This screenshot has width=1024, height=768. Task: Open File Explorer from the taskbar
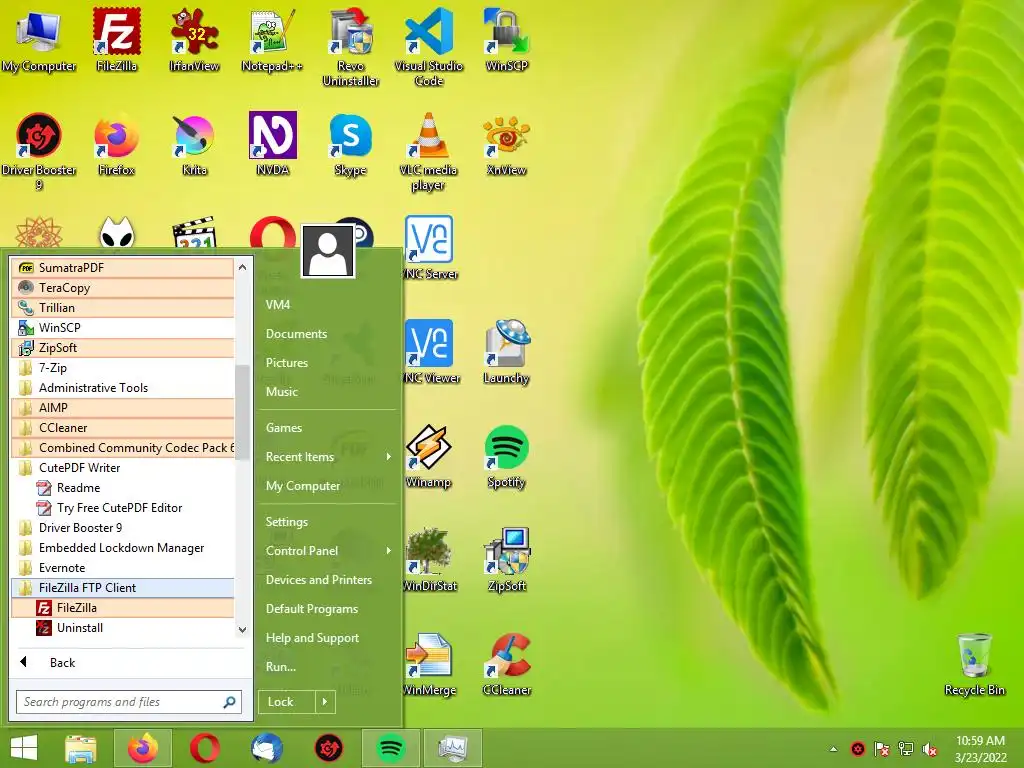pyautogui.click(x=81, y=748)
